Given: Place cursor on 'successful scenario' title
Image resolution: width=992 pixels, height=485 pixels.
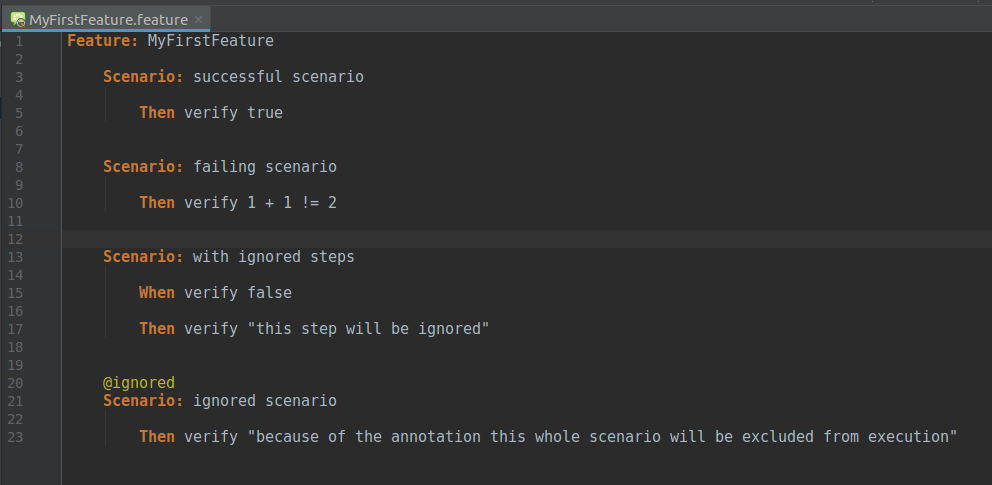Looking at the screenshot, I should [278, 77].
